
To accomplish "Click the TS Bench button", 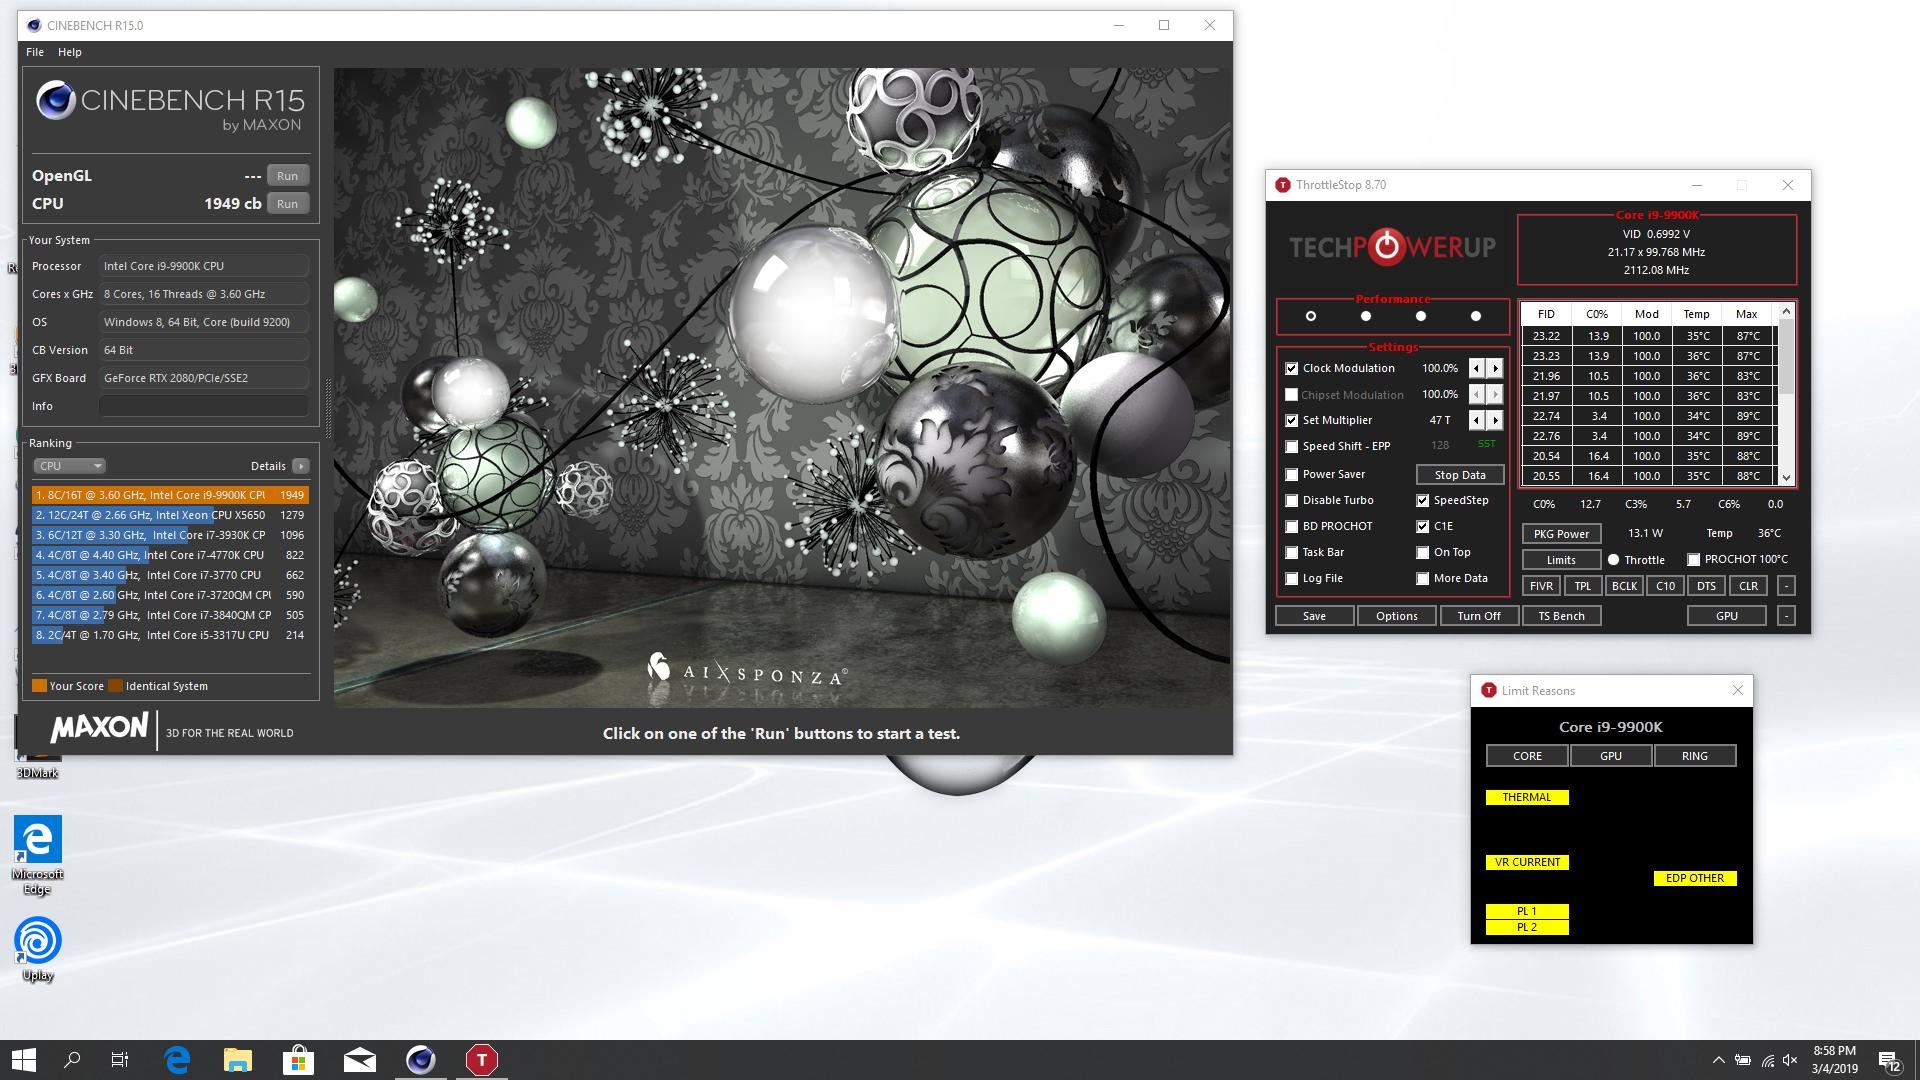I will point(1561,616).
